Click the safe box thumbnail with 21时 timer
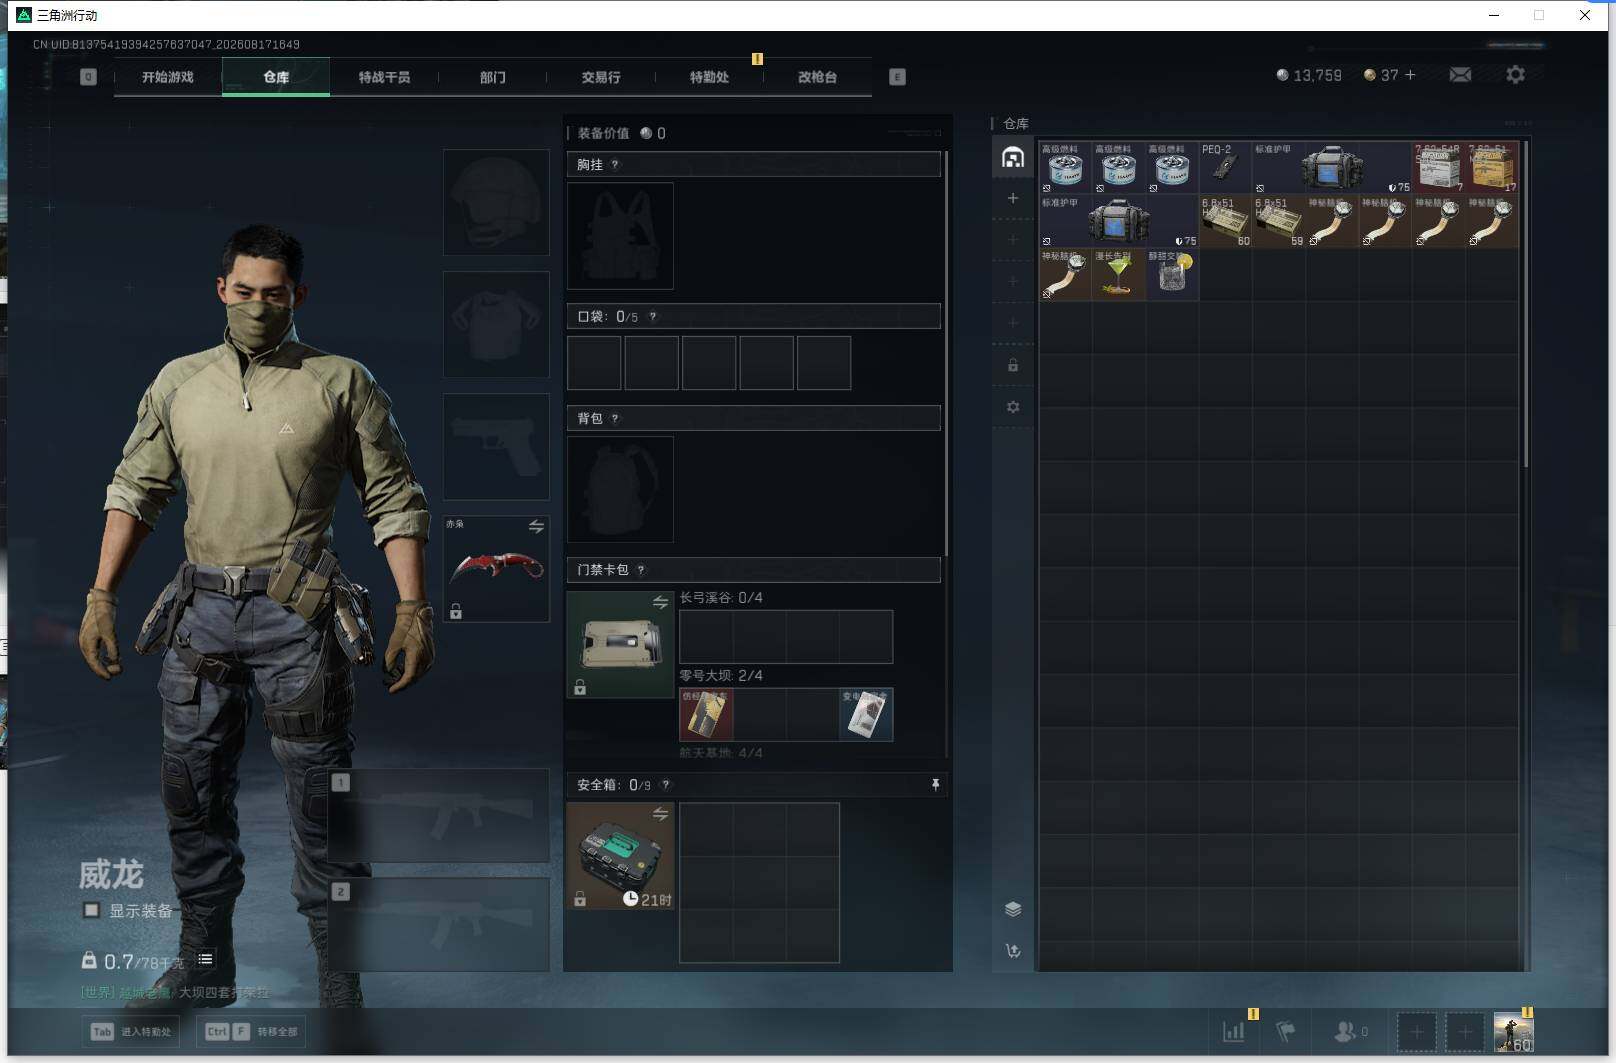1616x1063 pixels. [x=620, y=855]
